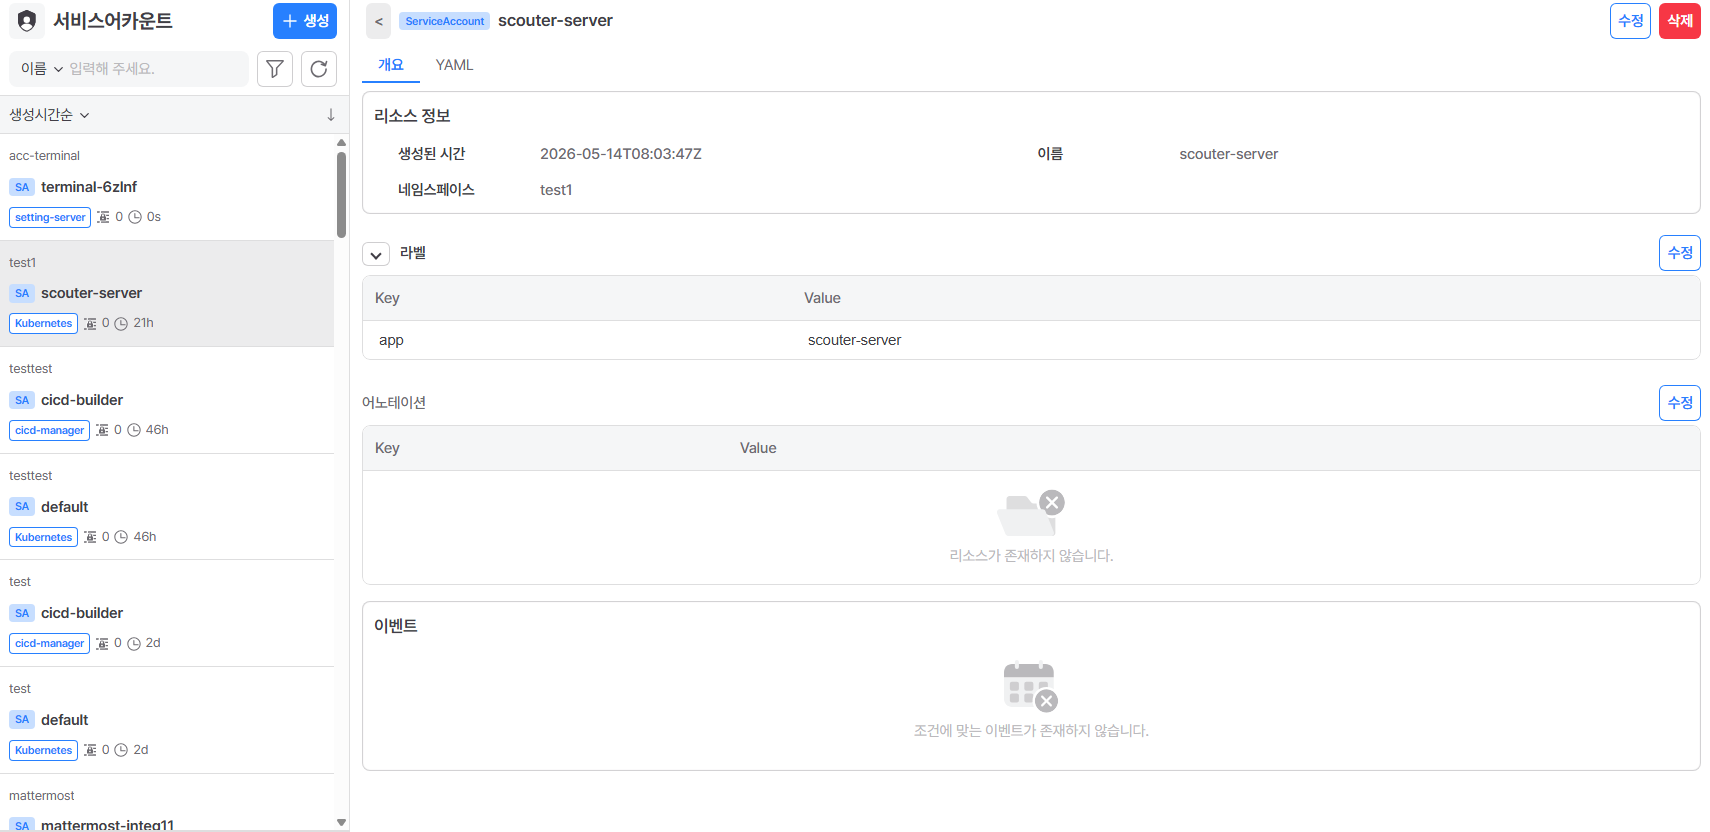
Task: Click SA badge of terminal-6zlnf
Action: (22, 187)
